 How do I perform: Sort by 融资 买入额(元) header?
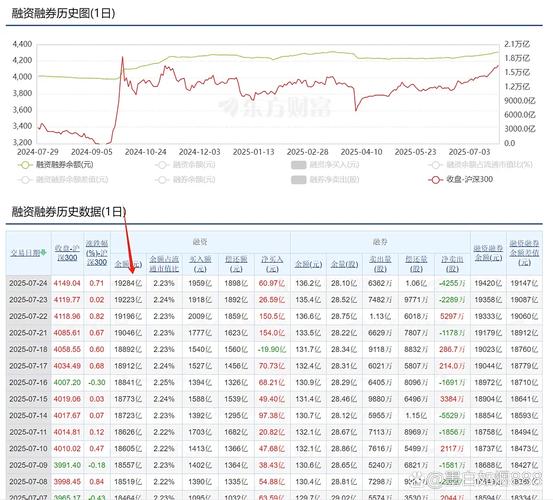pos(200,264)
